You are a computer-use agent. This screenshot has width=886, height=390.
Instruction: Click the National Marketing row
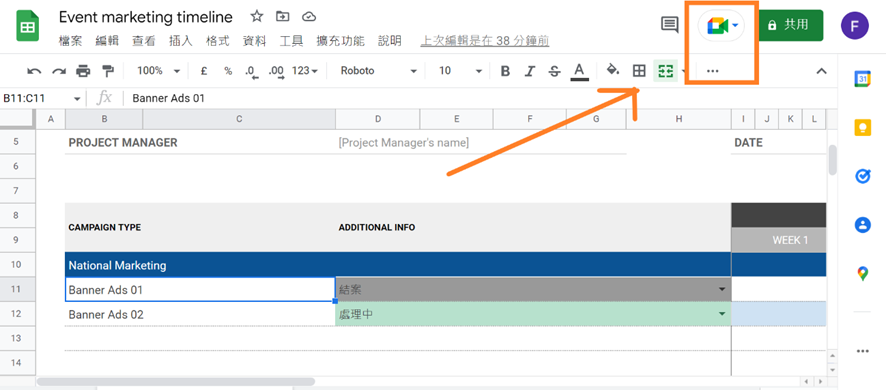coord(398,265)
